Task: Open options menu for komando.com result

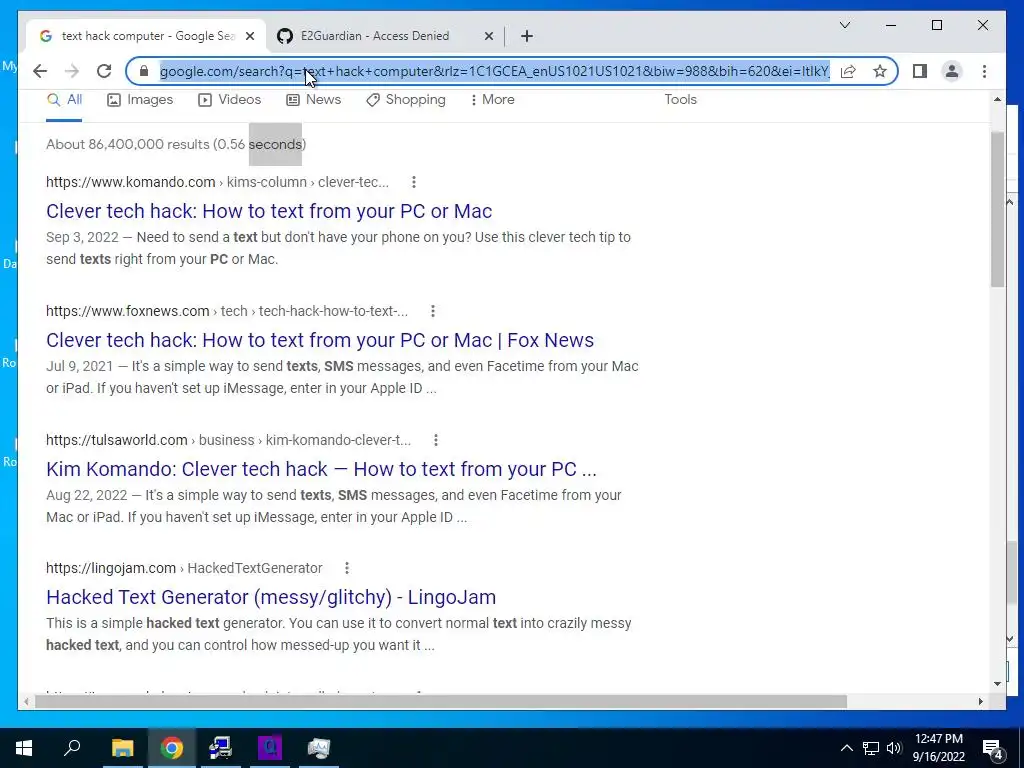Action: pyautogui.click(x=413, y=182)
